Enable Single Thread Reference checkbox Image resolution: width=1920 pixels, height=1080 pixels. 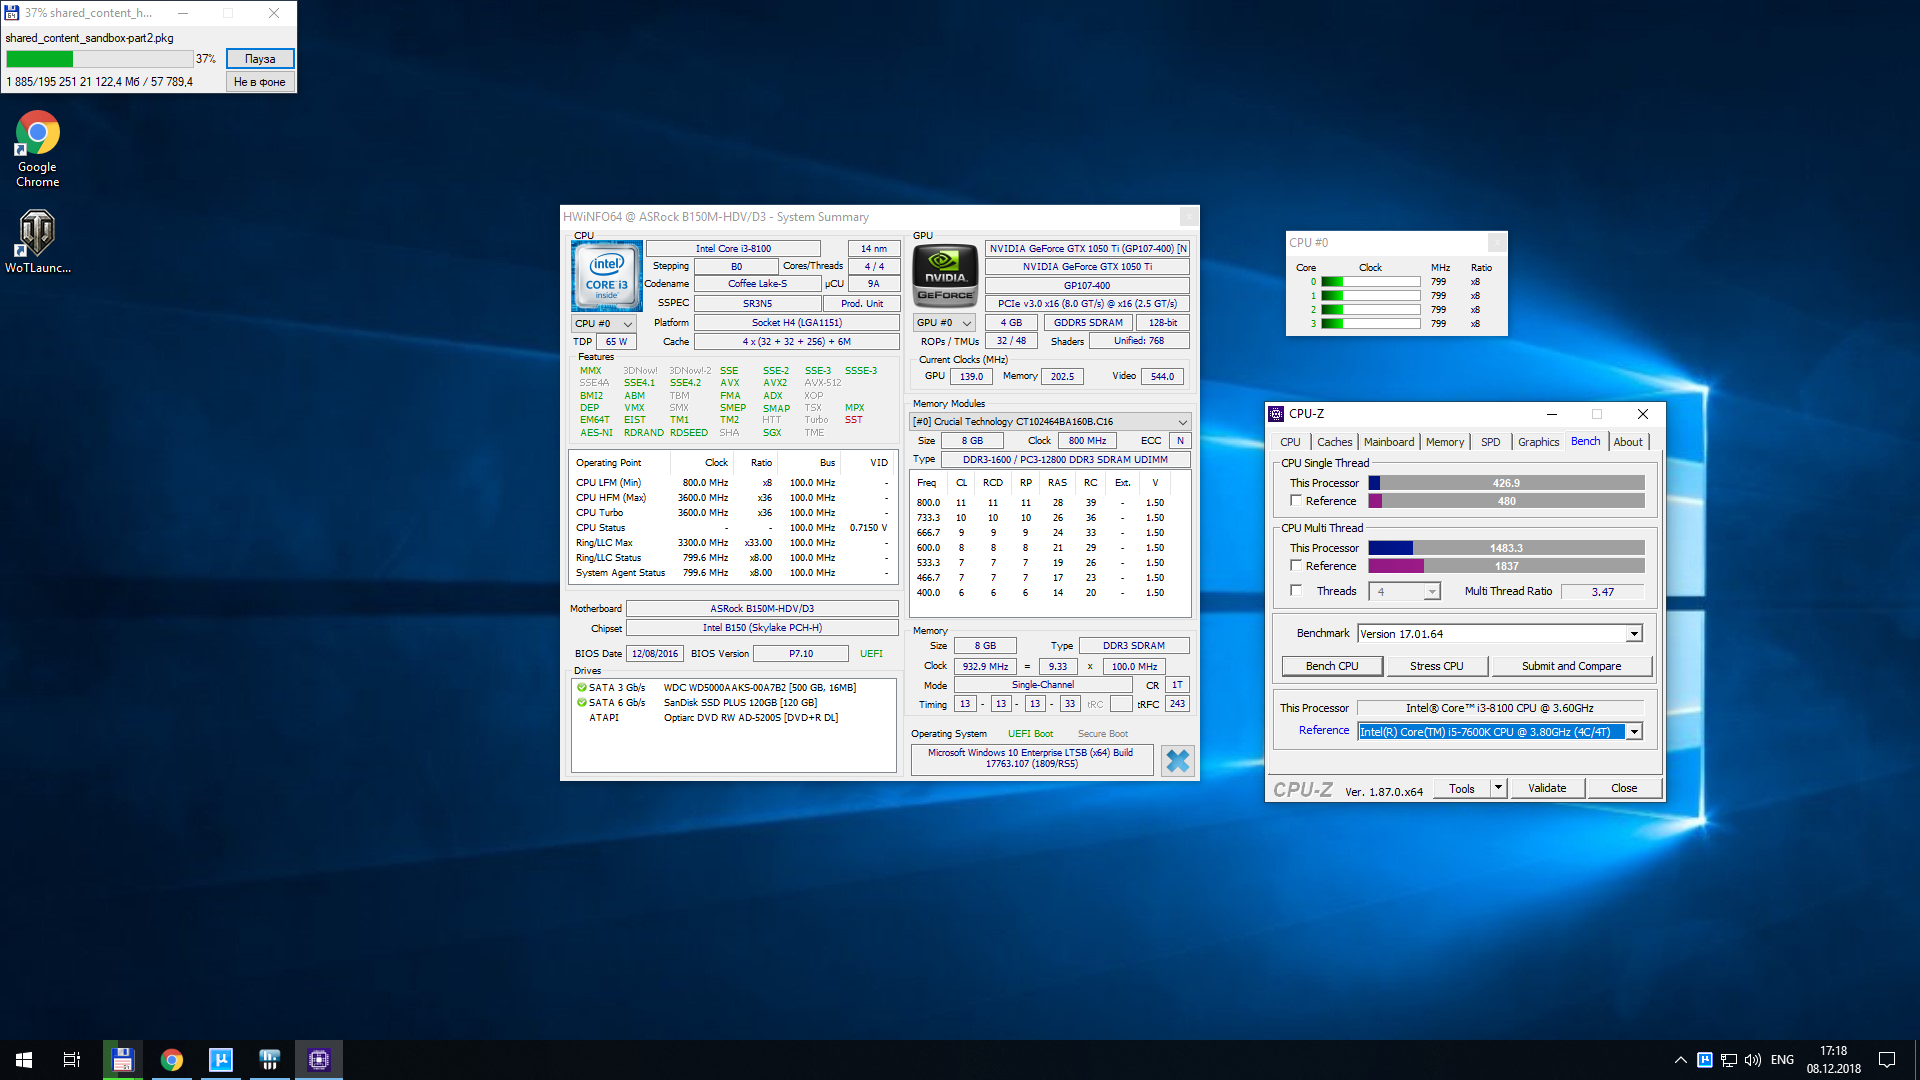coord(1296,501)
